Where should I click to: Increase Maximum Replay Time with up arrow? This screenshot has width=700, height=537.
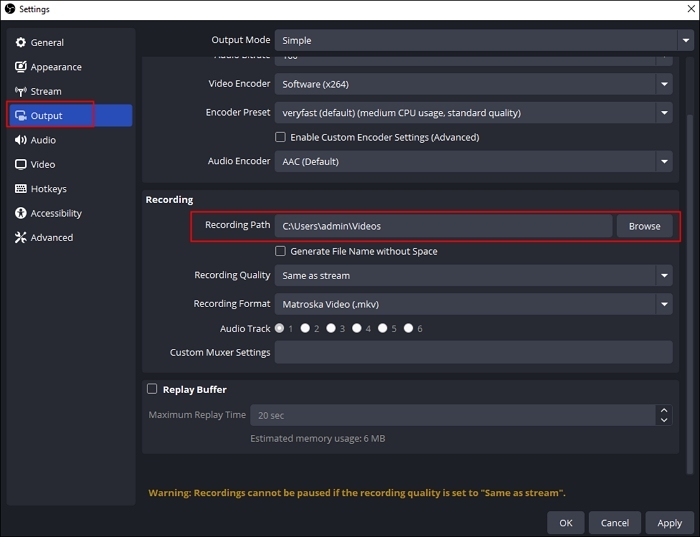point(665,410)
